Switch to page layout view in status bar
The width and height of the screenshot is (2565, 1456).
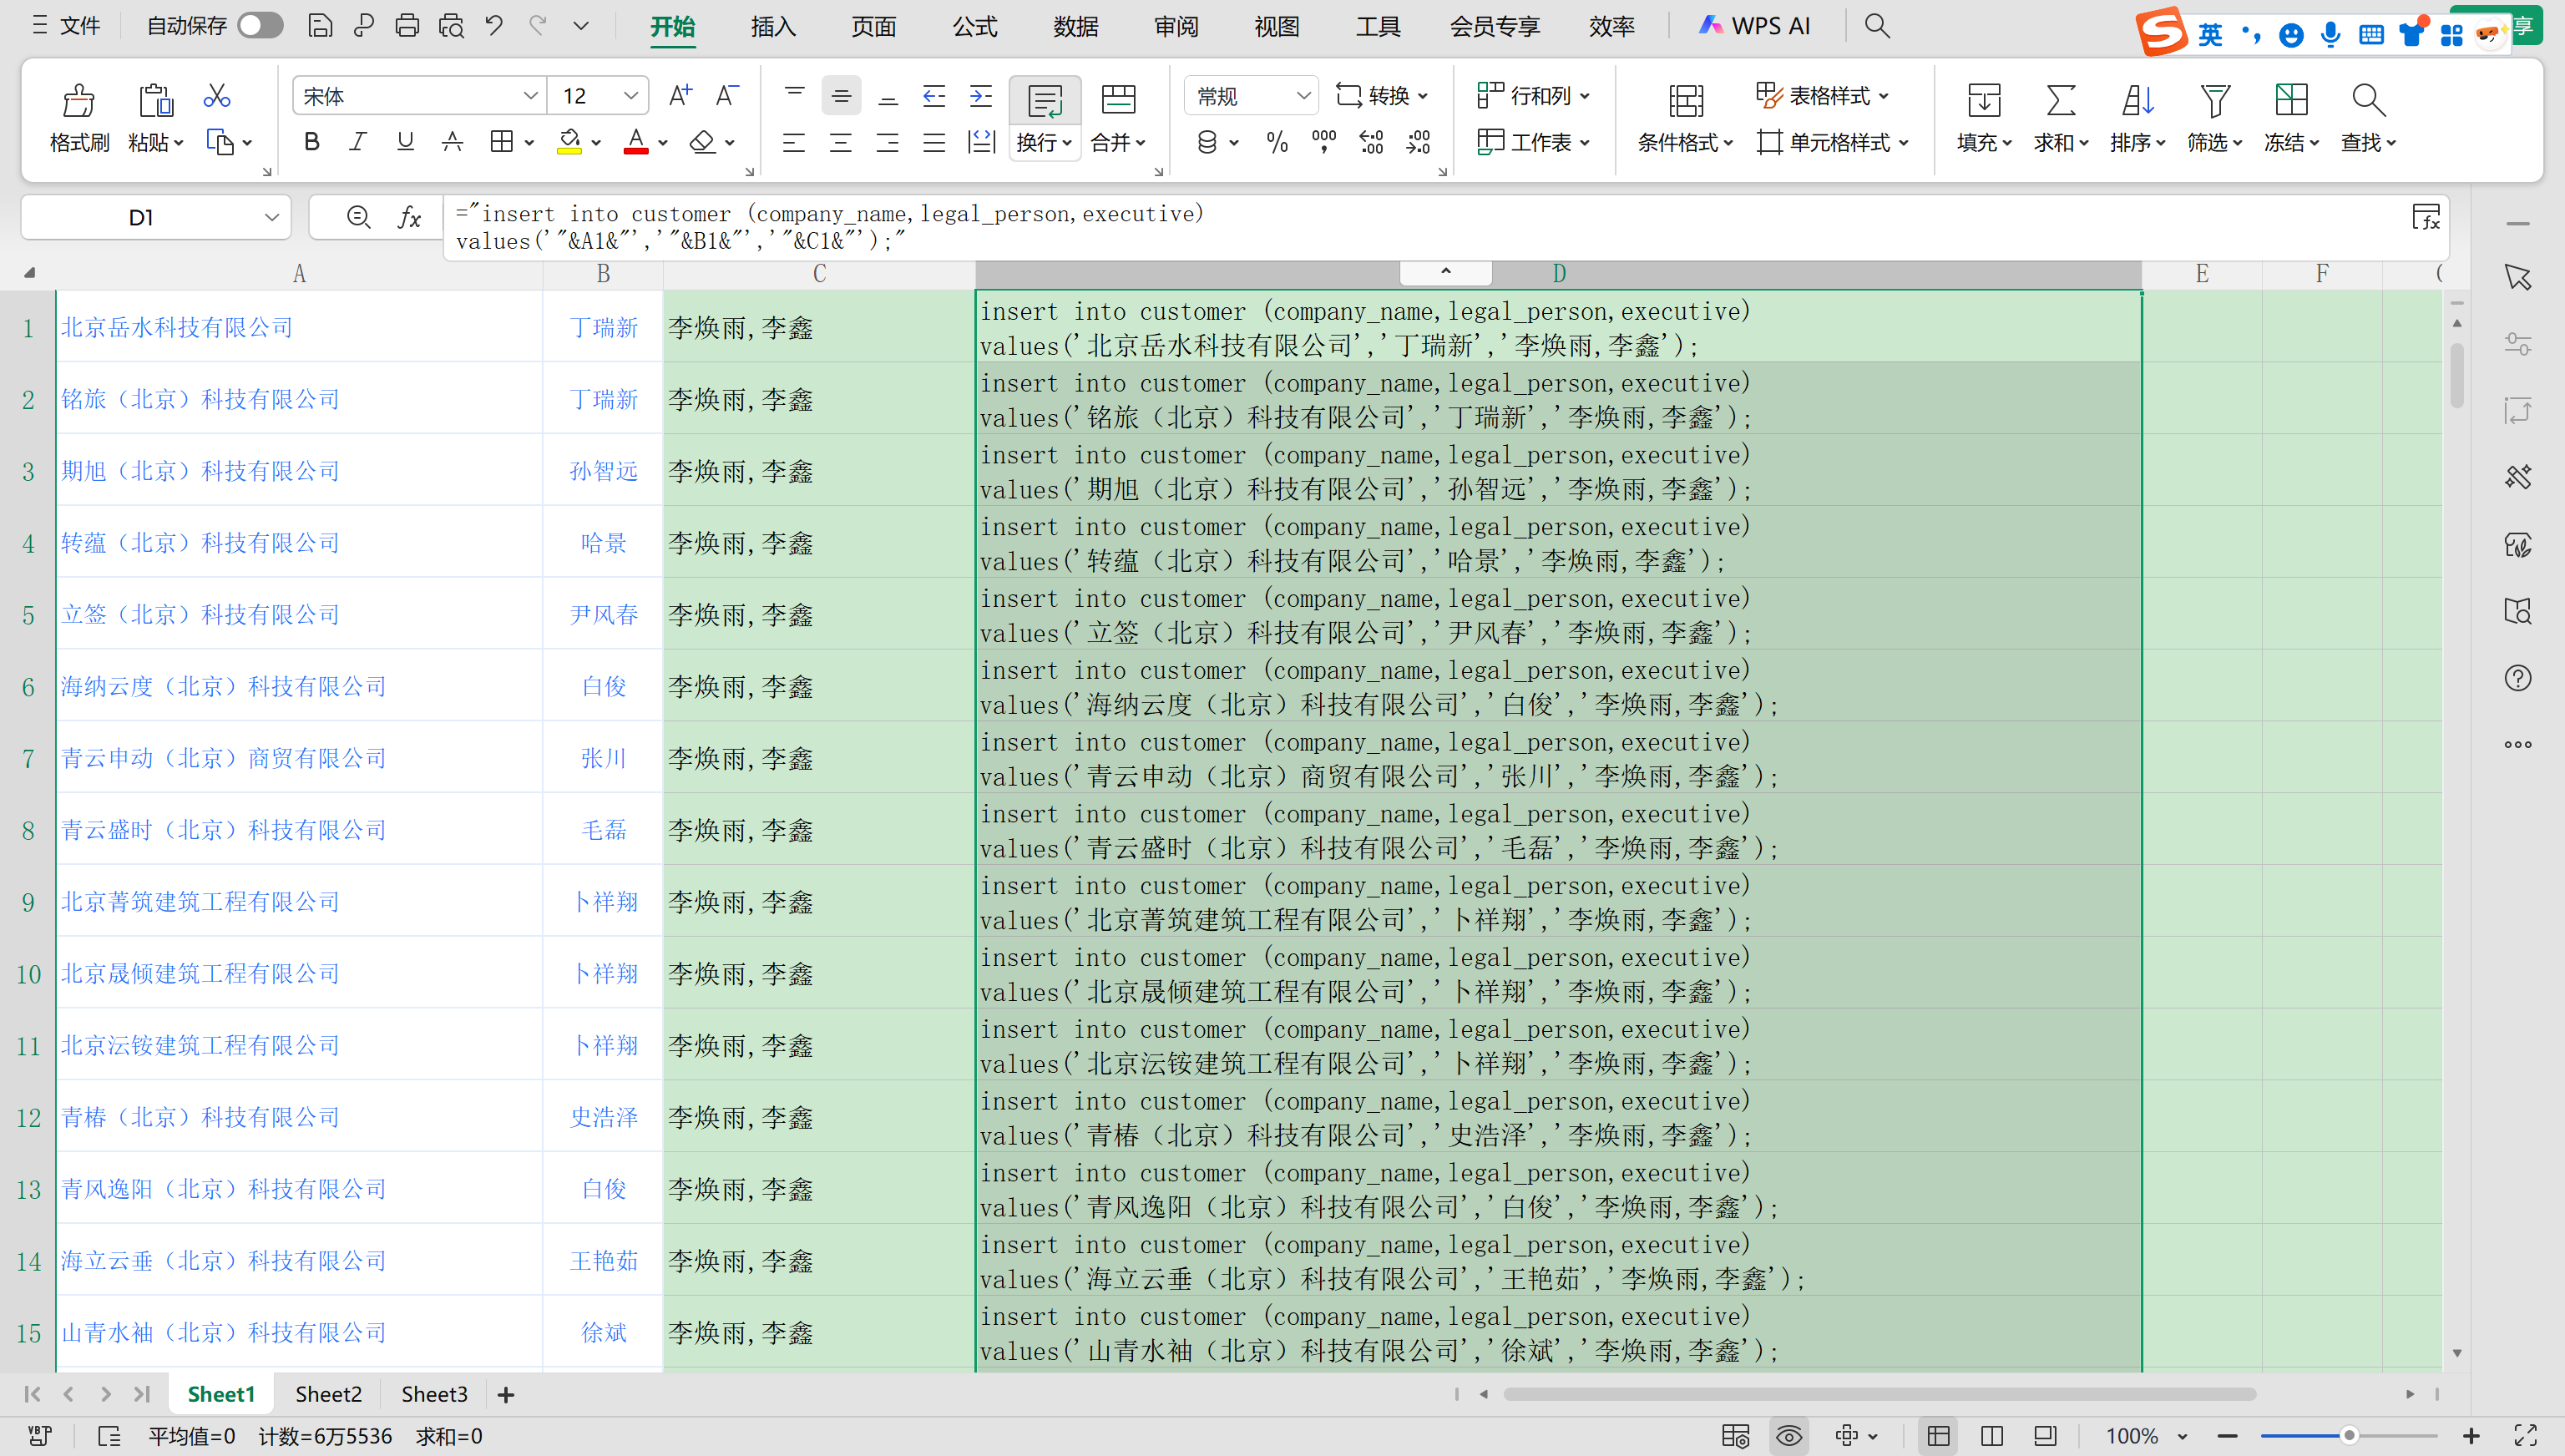point(1992,1437)
